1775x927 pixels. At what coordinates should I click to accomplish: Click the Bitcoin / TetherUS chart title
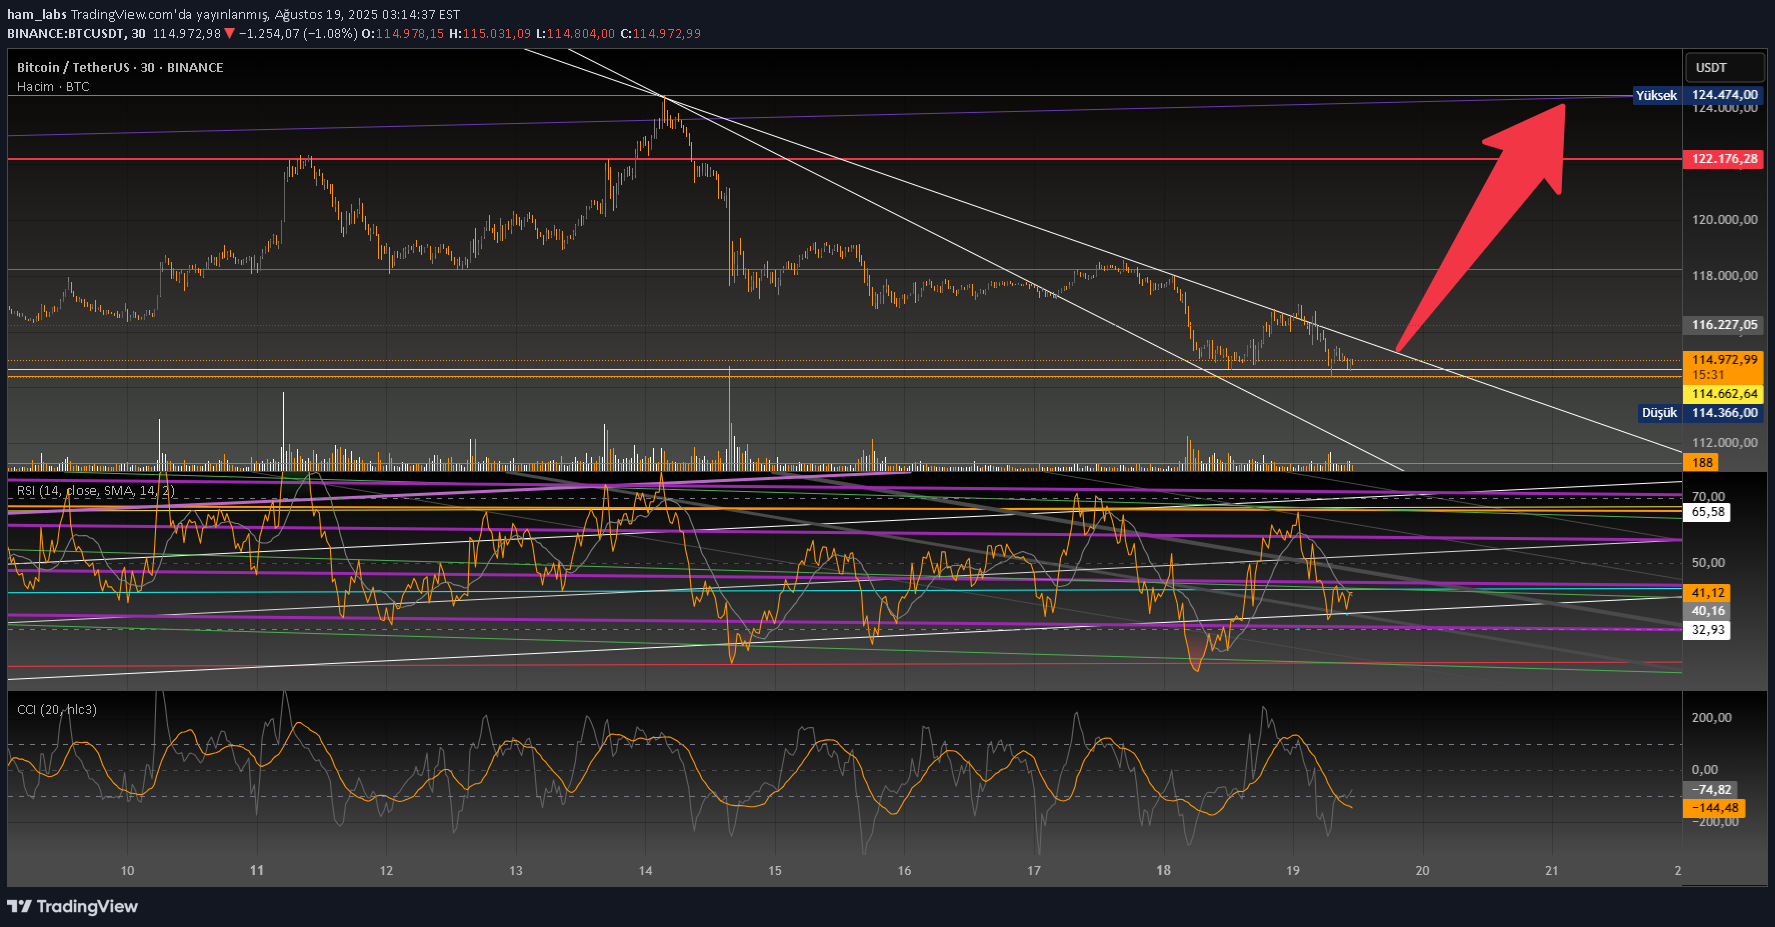(120, 67)
